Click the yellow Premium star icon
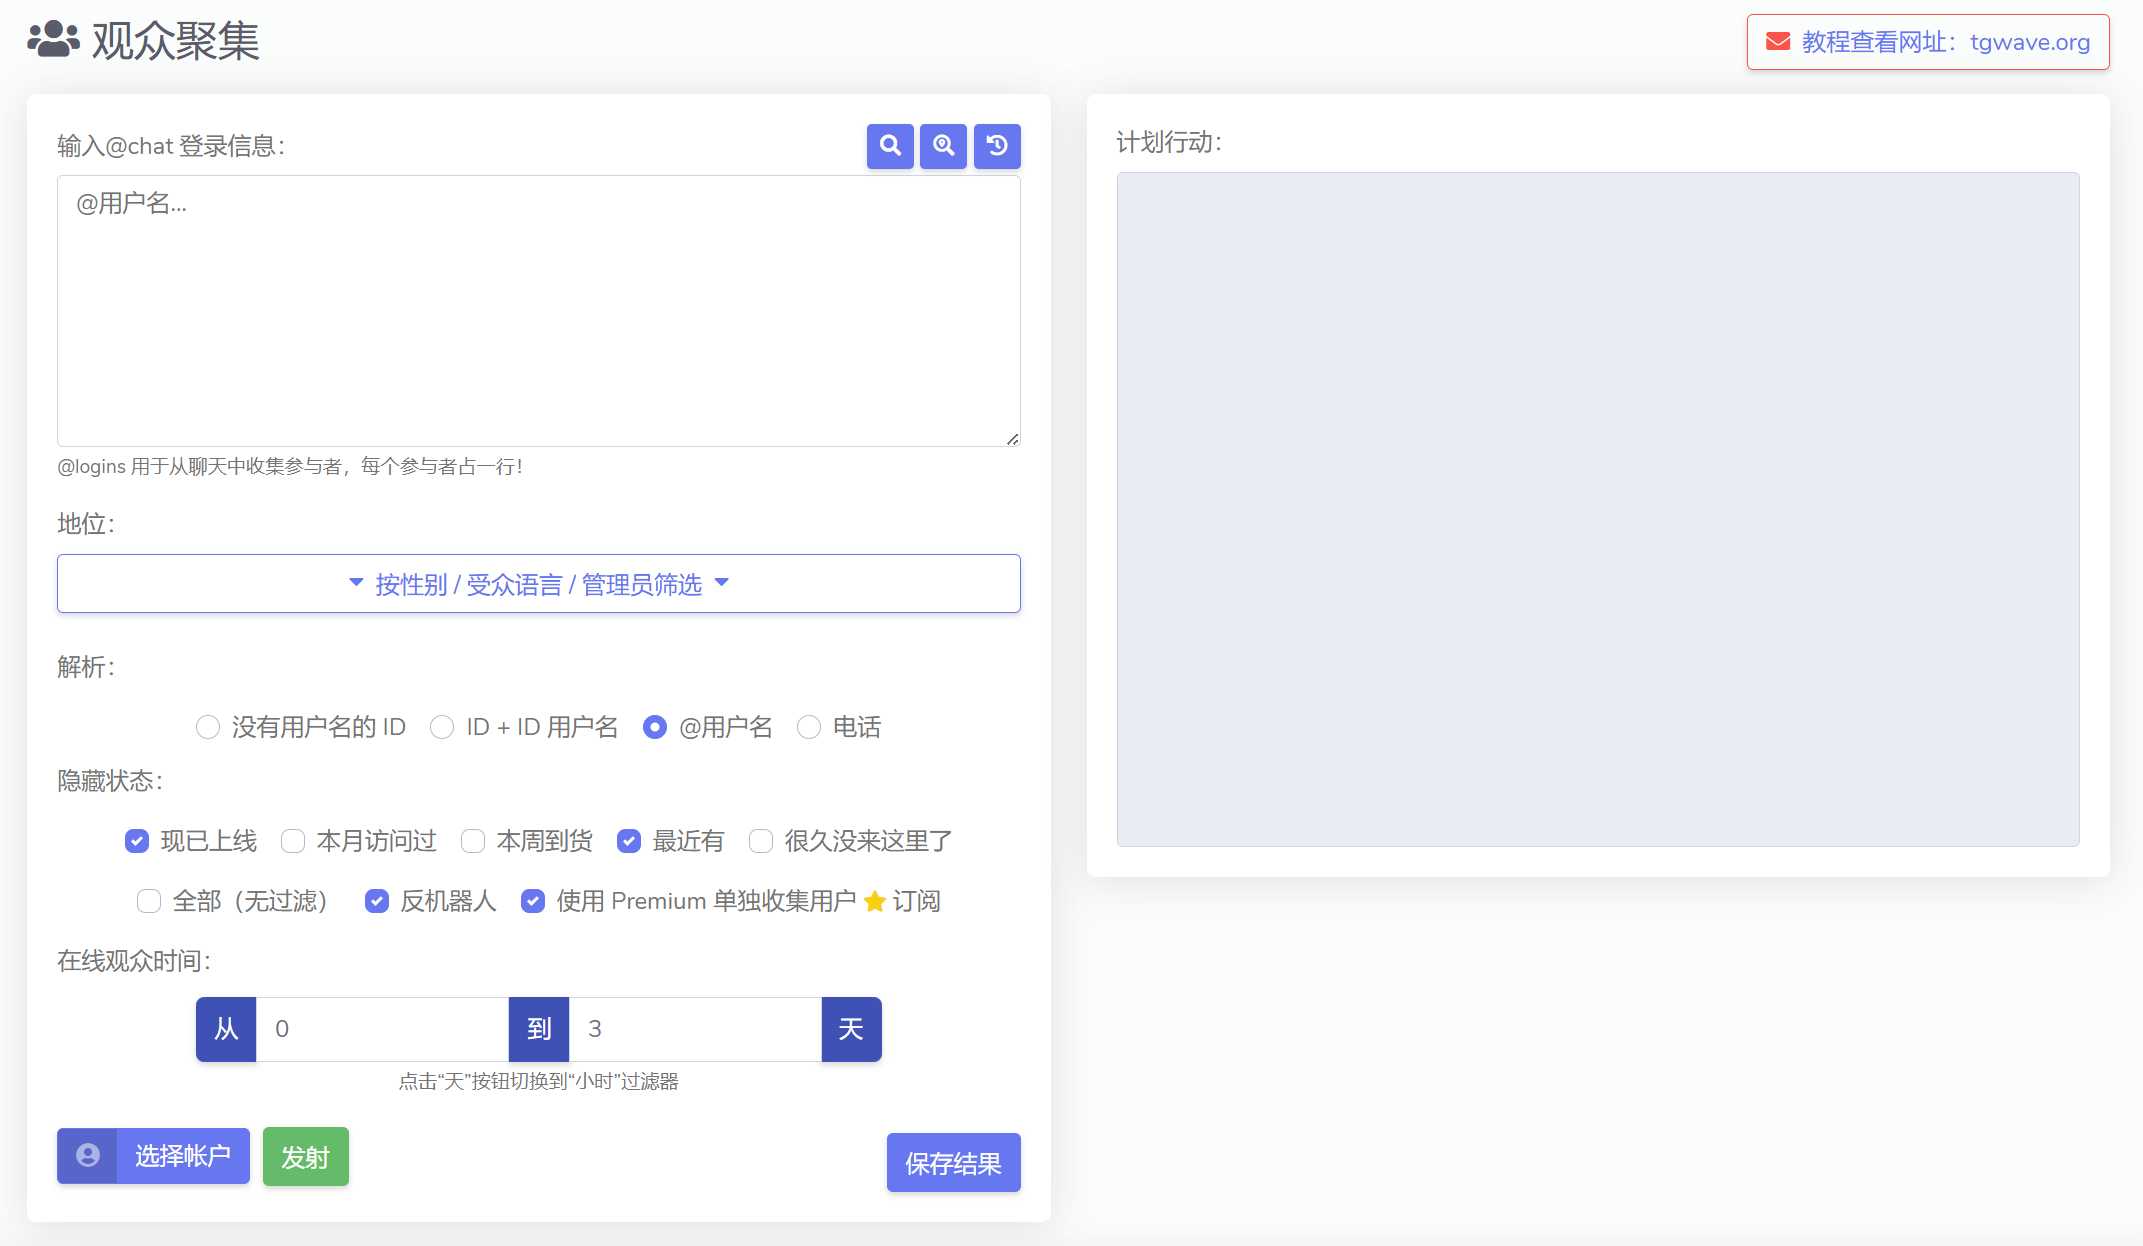The width and height of the screenshot is (2143, 1246). pyautogui.click(x=874, y=902)
